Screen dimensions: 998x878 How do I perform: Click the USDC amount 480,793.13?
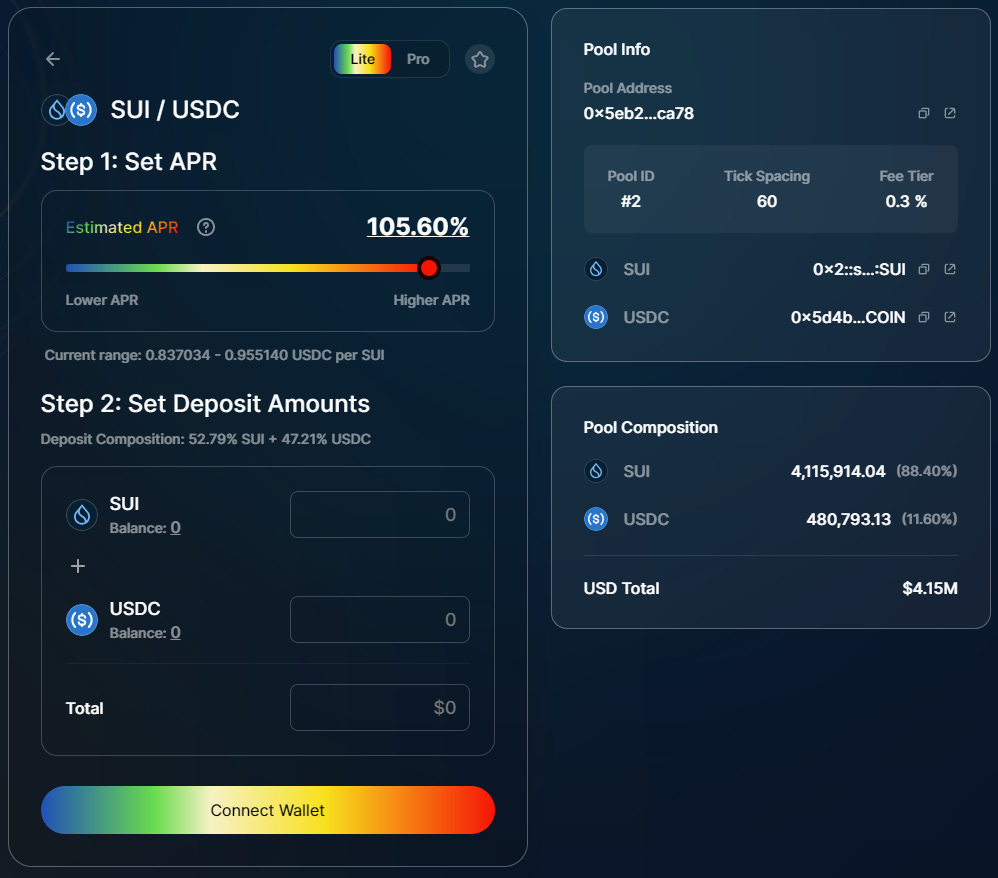[848, 519]
